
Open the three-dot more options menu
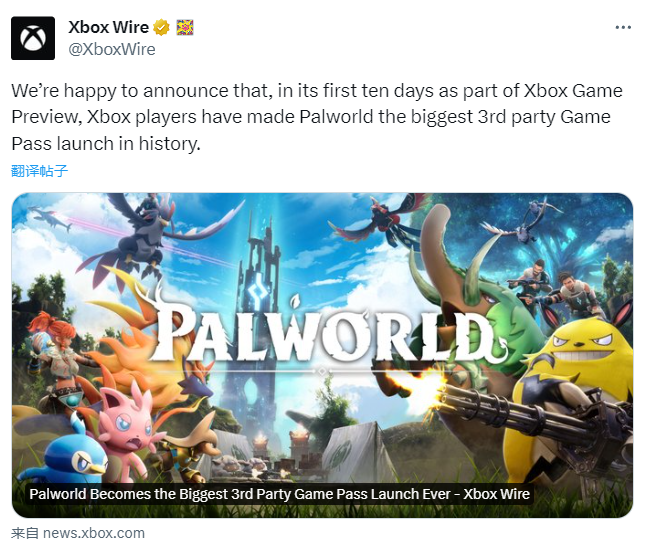pos(623,27)
